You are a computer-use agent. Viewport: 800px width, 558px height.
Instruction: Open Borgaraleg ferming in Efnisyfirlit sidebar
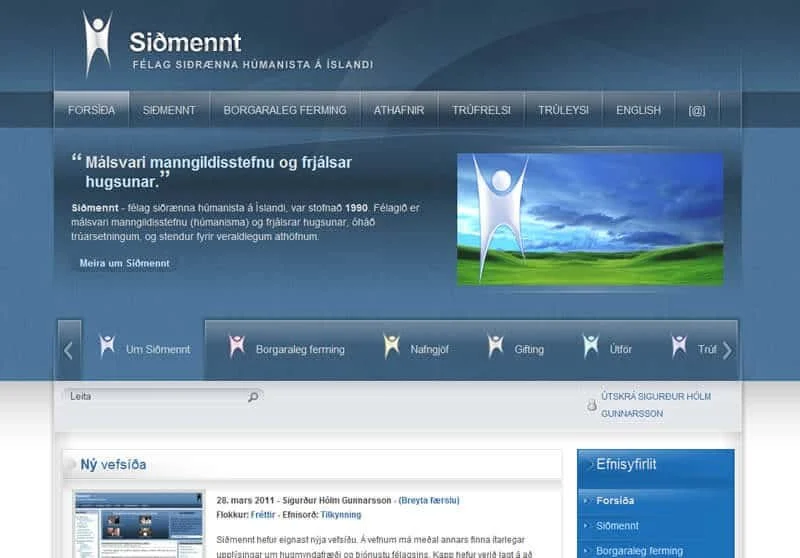[x=639, y=551]
